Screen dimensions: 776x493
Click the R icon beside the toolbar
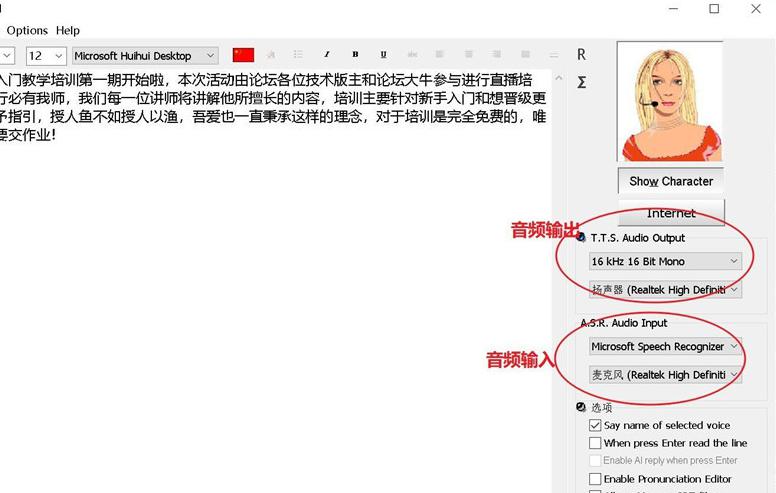(581, 54)
